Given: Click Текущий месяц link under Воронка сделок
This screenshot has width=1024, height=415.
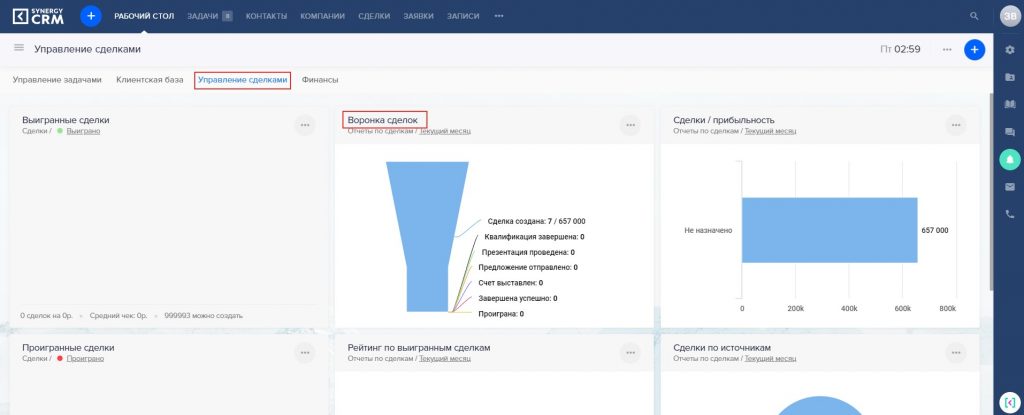Looking at the screenshot, I should tap(444, 131).
